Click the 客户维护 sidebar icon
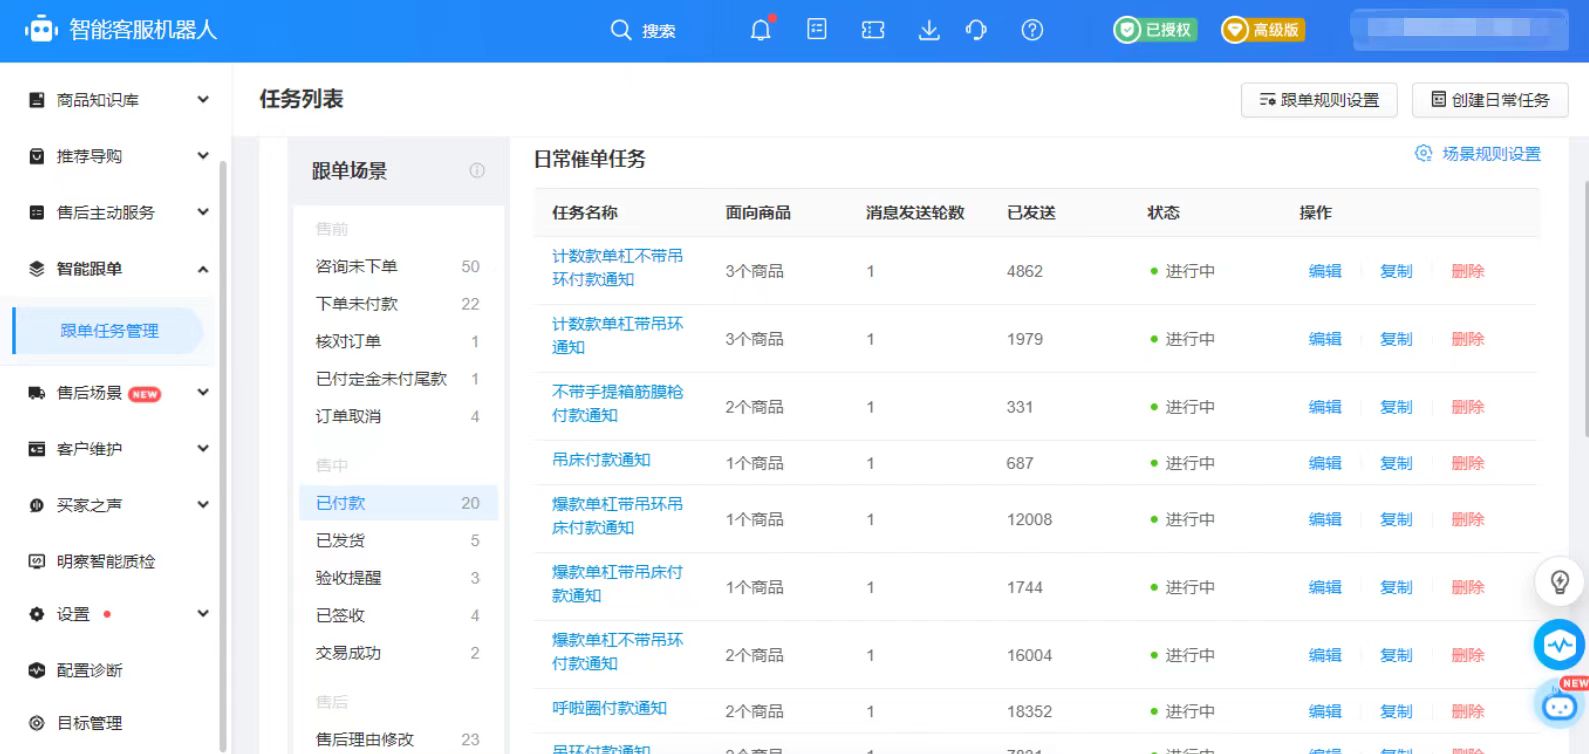The width and height of the screenshot is (1589, 754). 37,449
